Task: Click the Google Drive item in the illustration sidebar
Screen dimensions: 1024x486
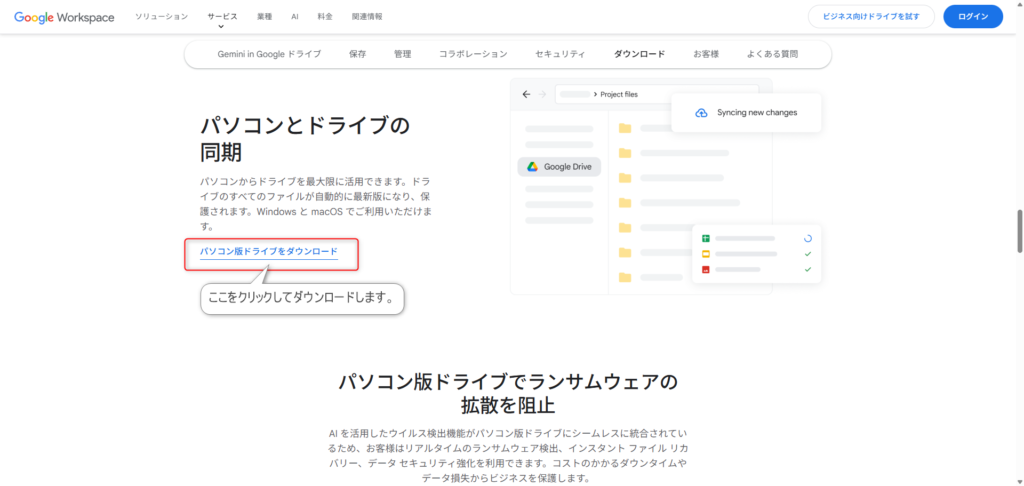Action: click(x=559, y=167)
